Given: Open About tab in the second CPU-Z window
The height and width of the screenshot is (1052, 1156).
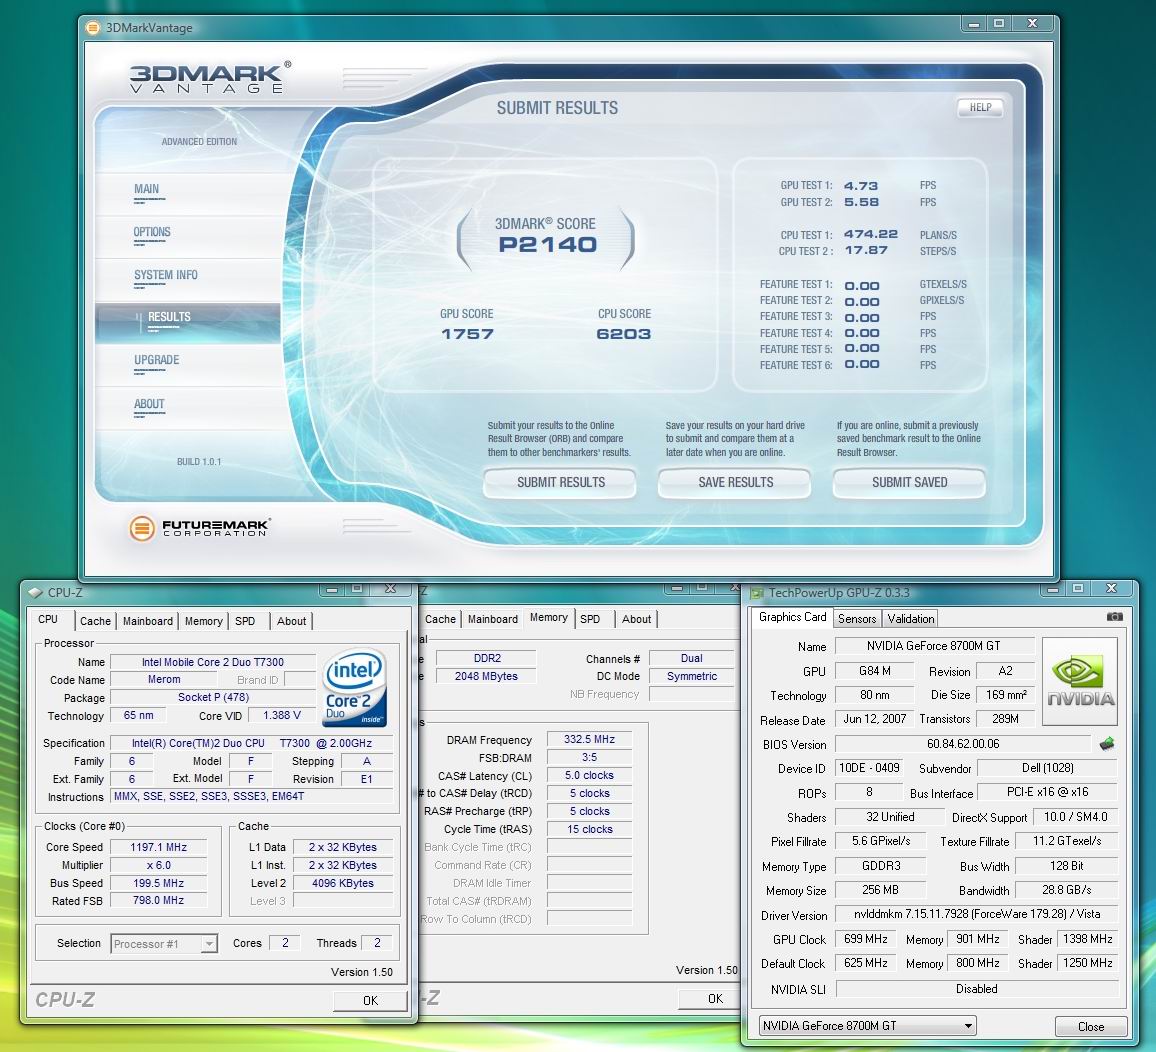Looking at the screenshot, I should pos(636,619).
